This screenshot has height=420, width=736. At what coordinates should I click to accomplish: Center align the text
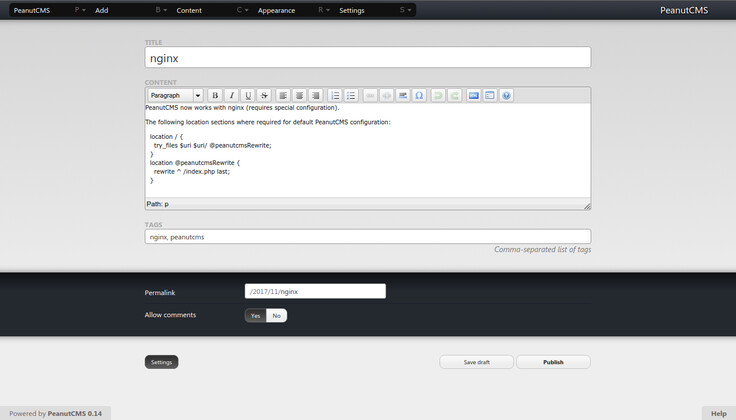(x=299, y=96)
